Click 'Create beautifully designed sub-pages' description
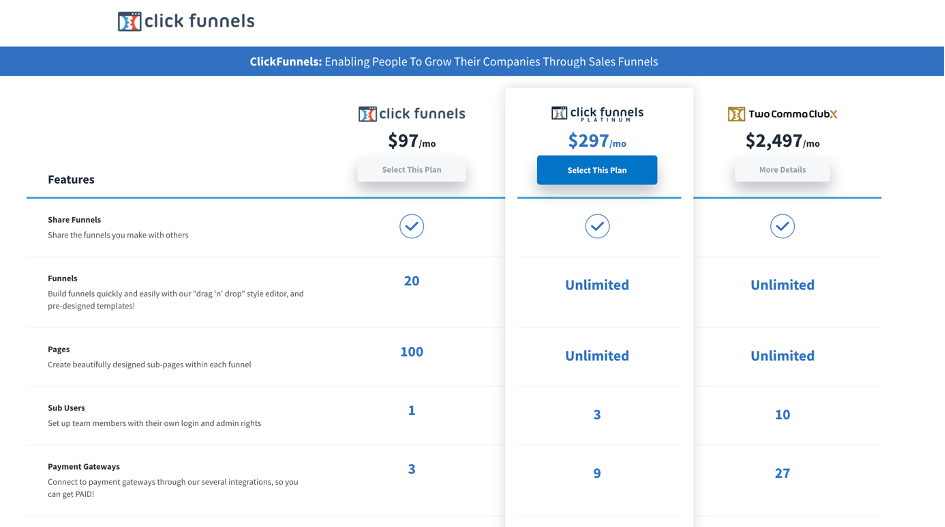This screenshot has height=527, width=945. tap(149, 365)
